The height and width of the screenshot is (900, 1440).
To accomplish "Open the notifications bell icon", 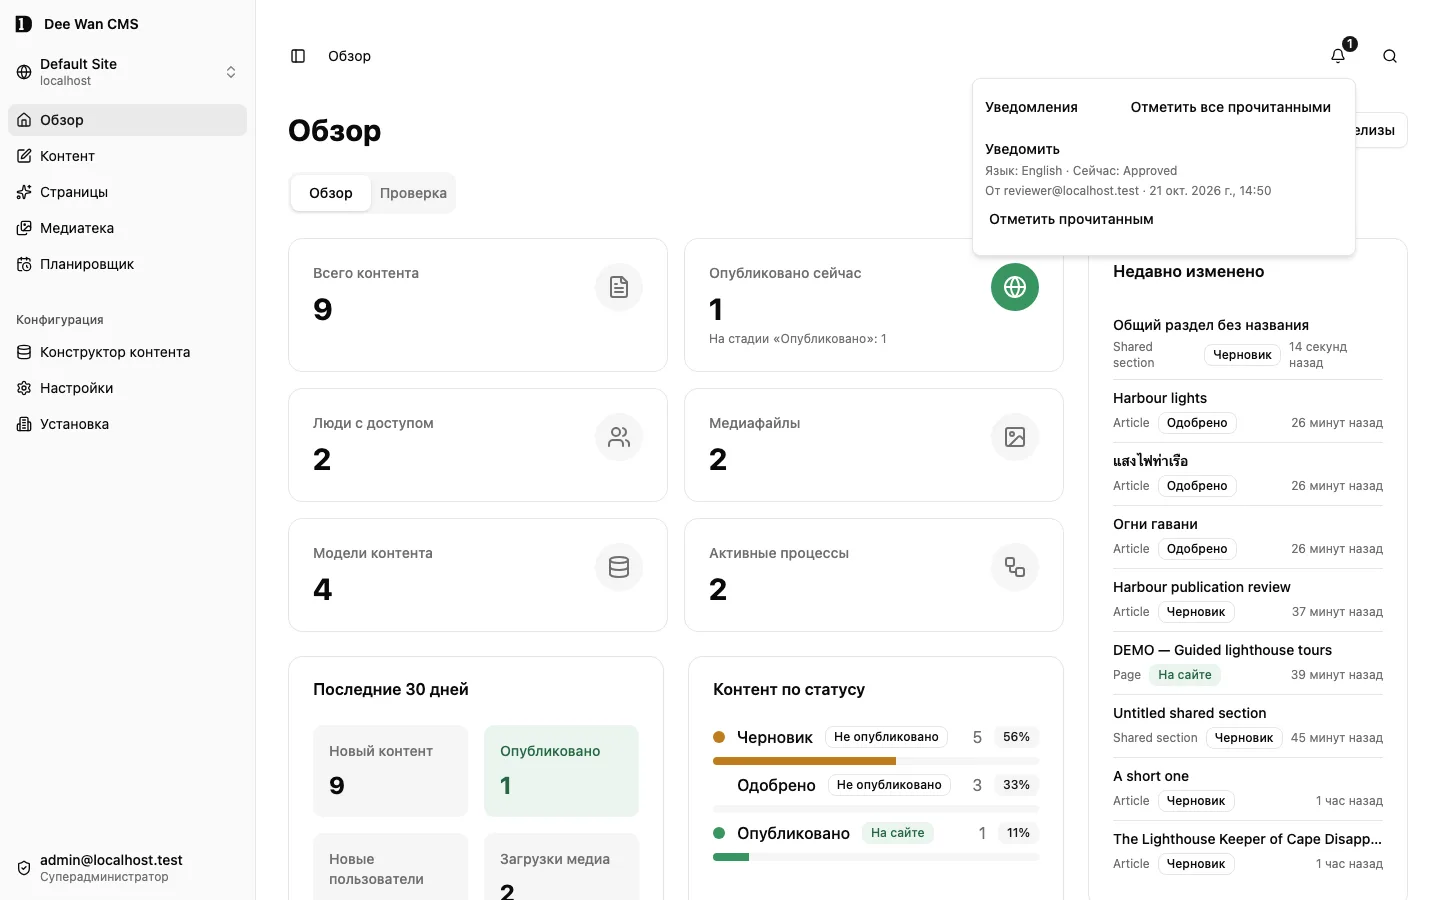I will coord(1338,56).
